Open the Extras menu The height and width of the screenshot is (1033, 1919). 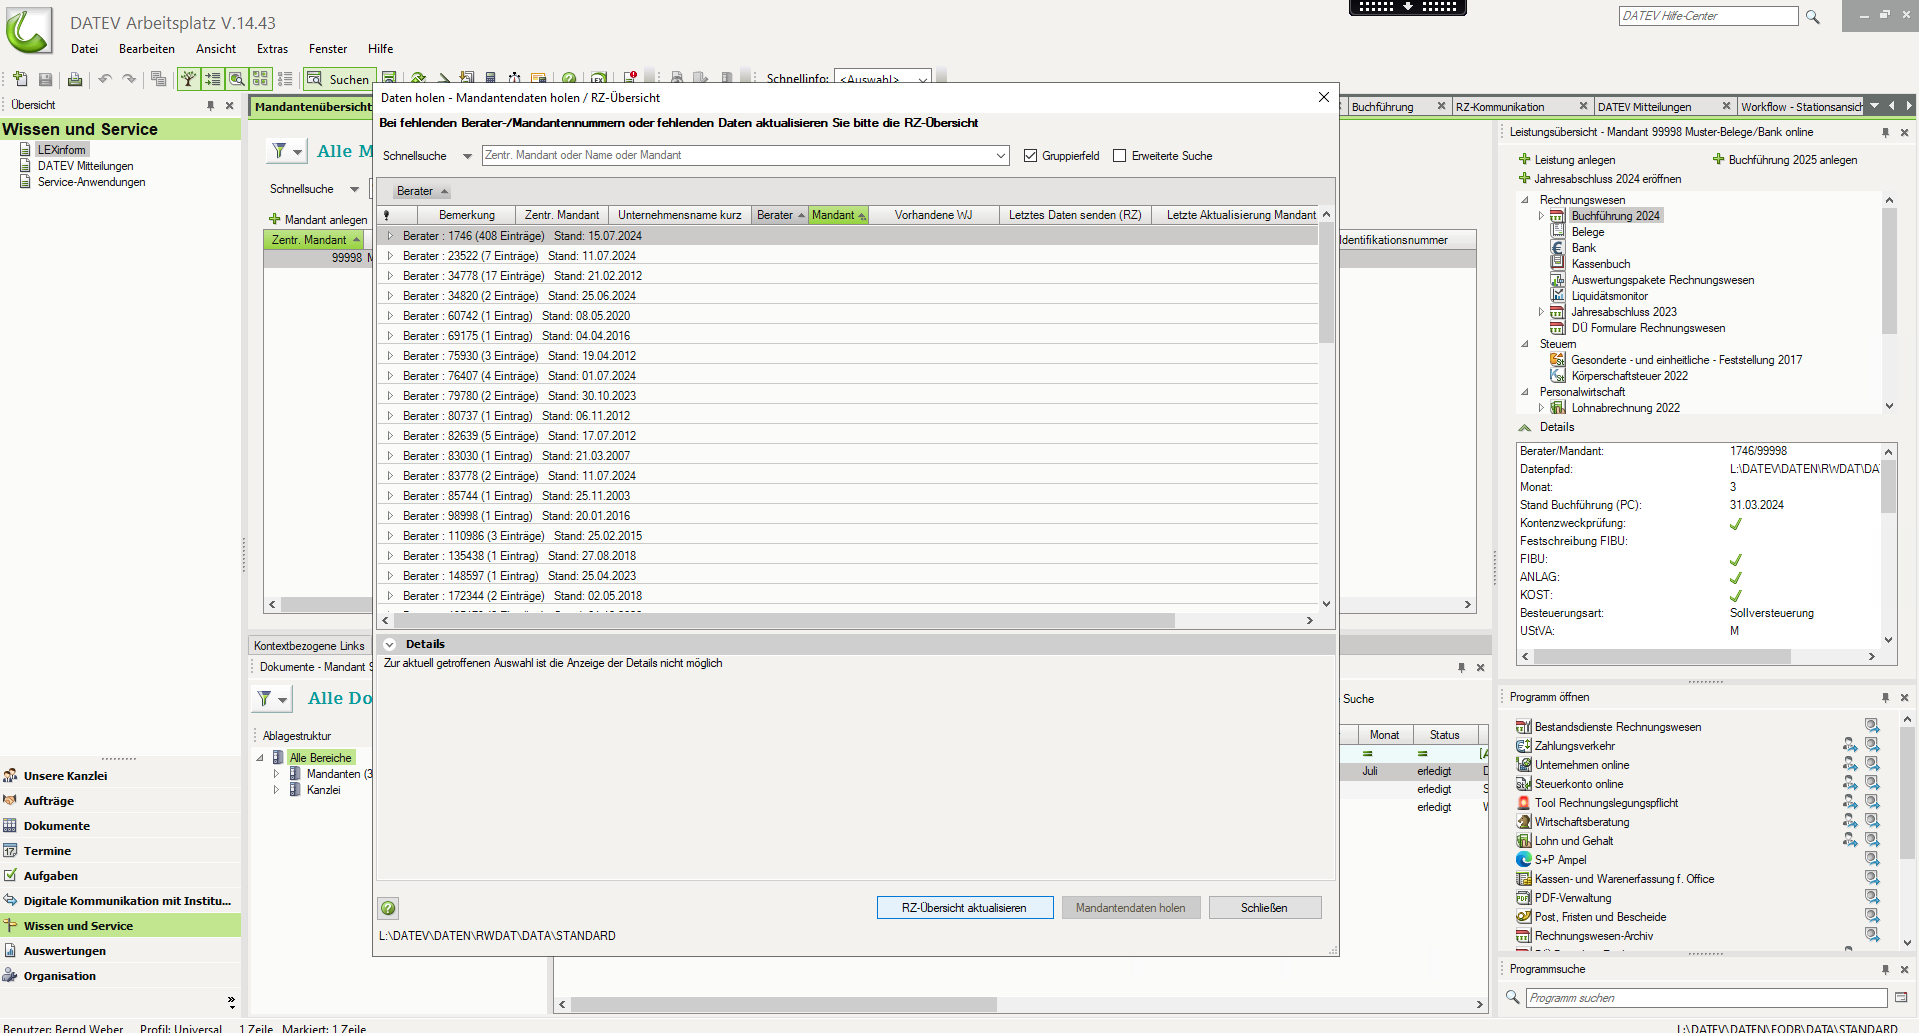[272, 49]
